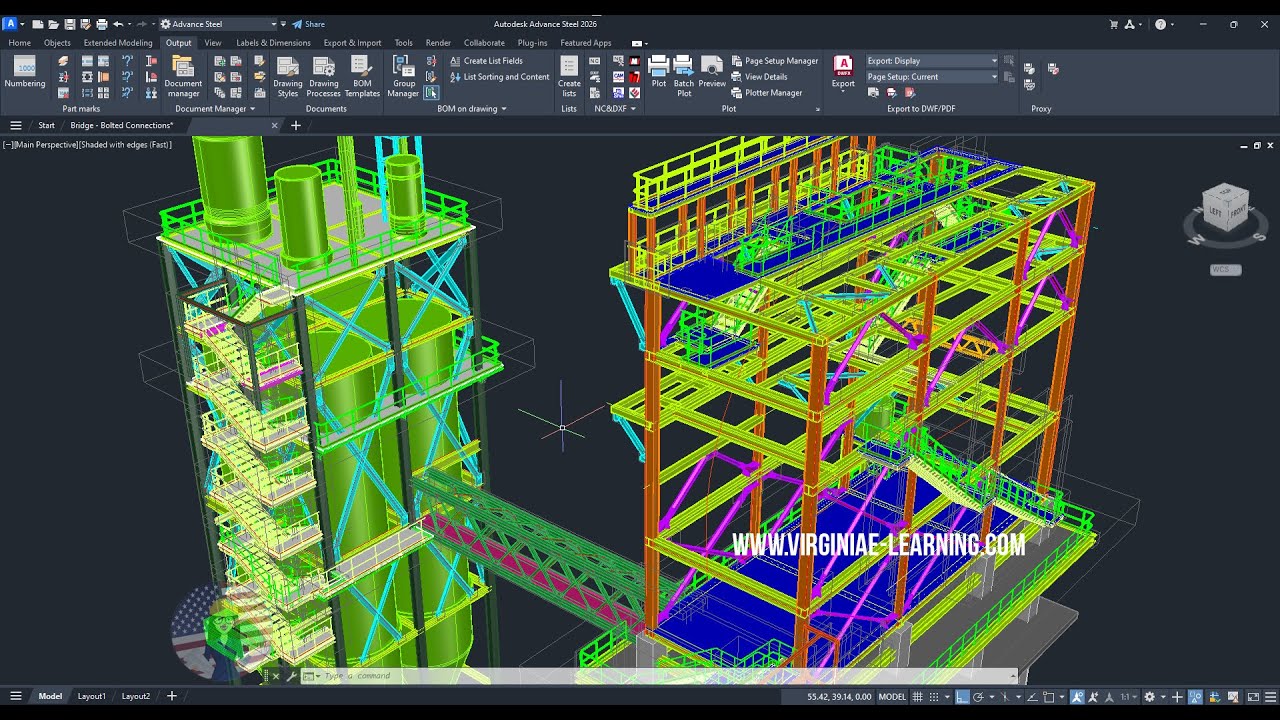The height and width of the screenshot is (720, 1280).
Task: Switch to the Home ribbon tab
Action: pos(19,43)
